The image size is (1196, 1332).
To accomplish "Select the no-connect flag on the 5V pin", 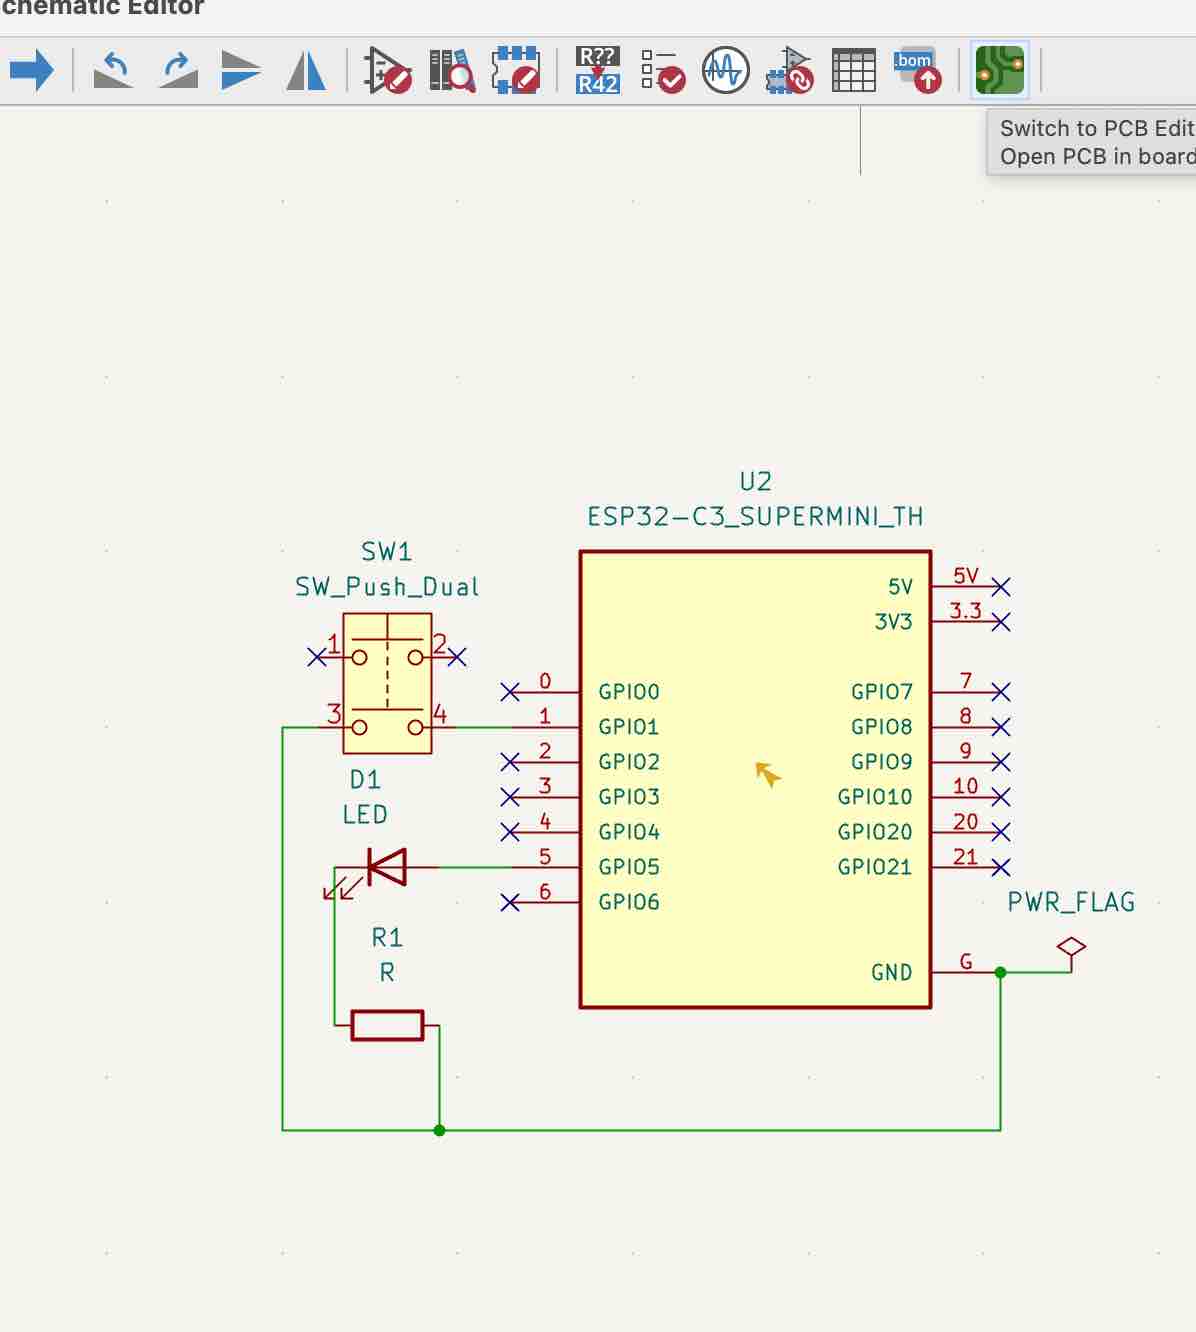I will (x=1001, y=587).
